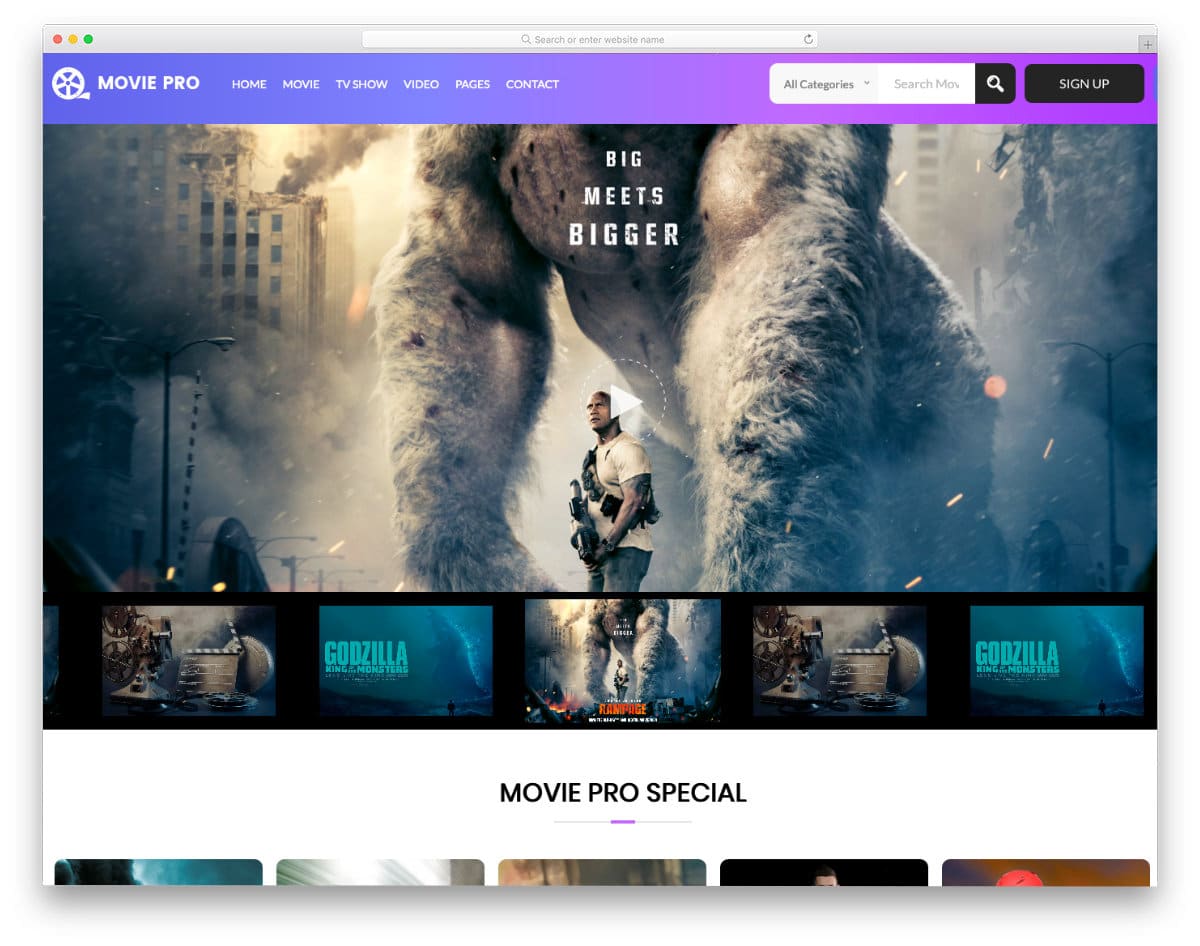Viewport: 1200px width, 946px height.
Task: Click the browser address bar
Action: [x=590, y=40]
